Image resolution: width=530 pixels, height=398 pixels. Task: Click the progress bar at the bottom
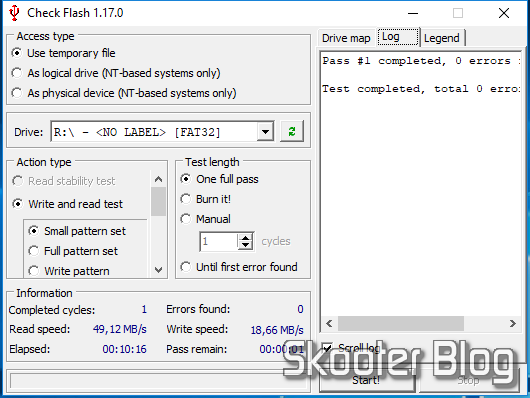coord(158,381)
